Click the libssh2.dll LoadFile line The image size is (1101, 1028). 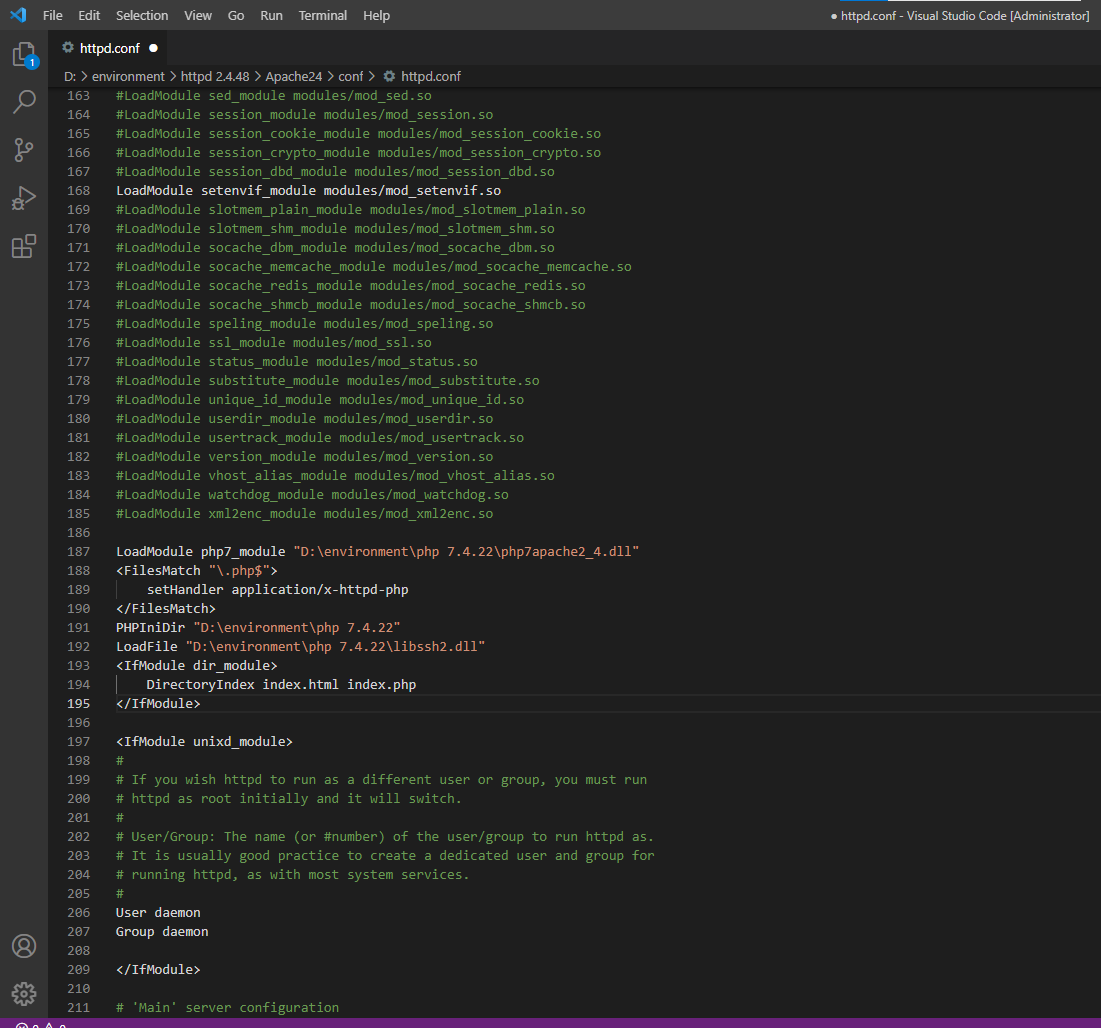click(301, 647)
